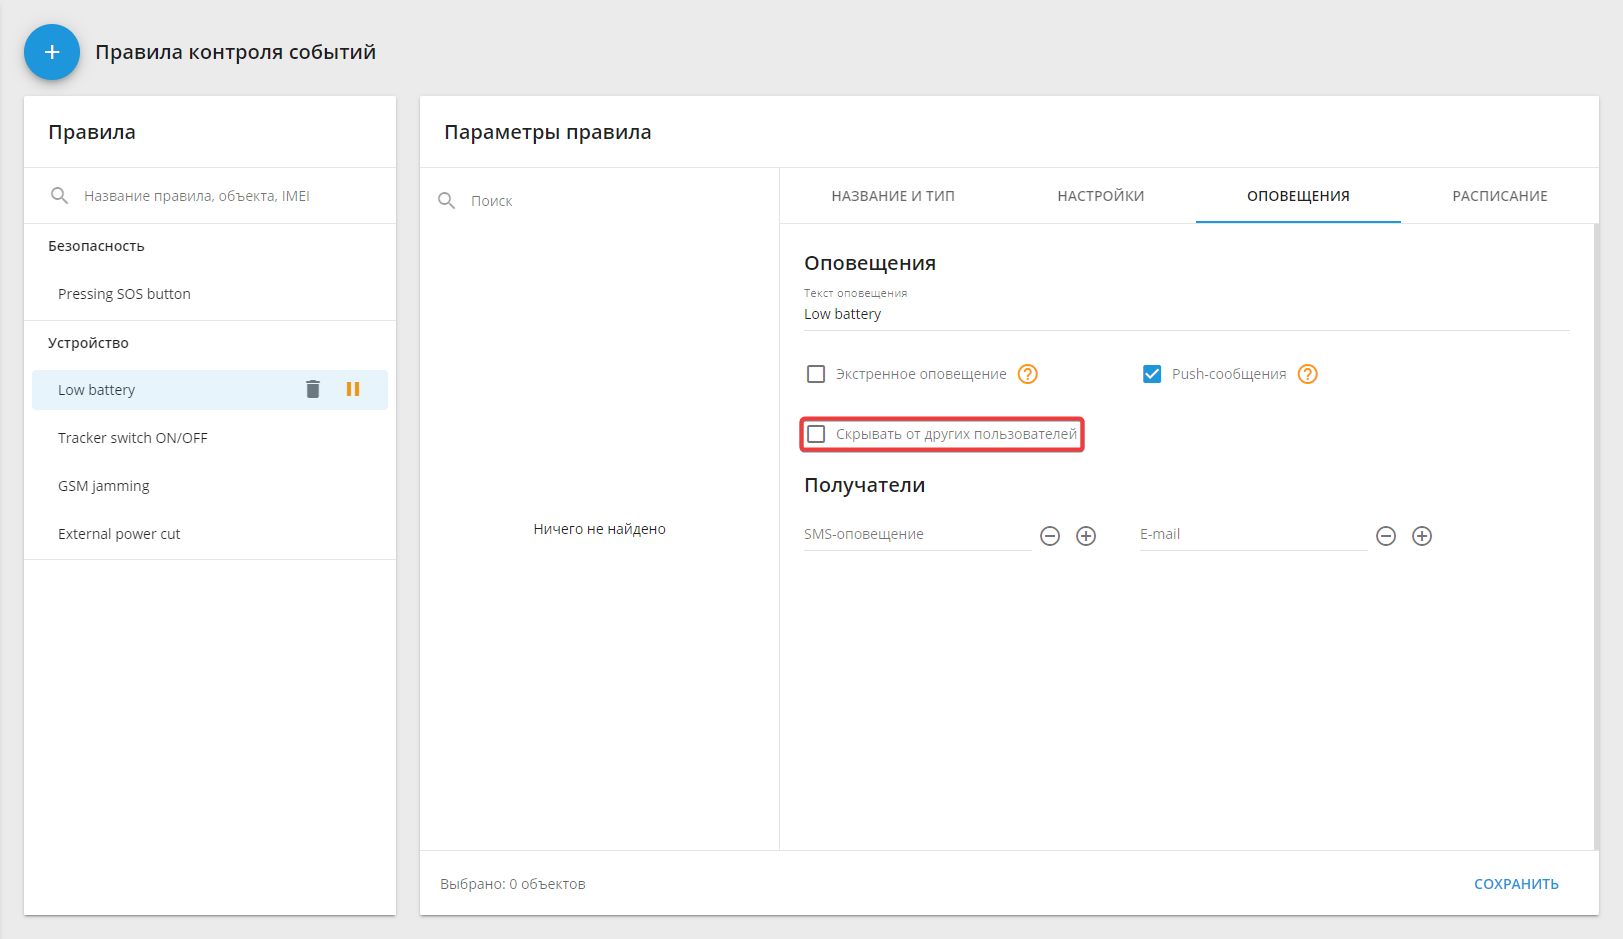The height and width of the screenshot is (939, 1623).
Task: Remove SMS recipient with minus icon
Action: pos(1050,536)
